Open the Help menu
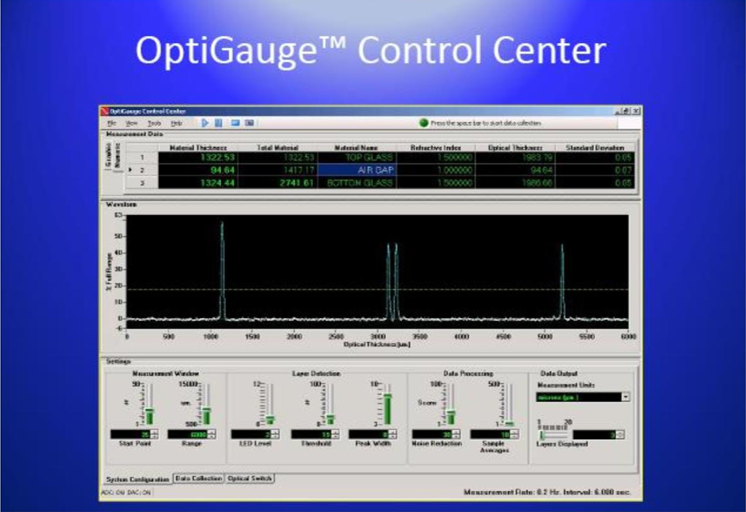746x512 pixels. pyautogui.click(x=177, y=123)
